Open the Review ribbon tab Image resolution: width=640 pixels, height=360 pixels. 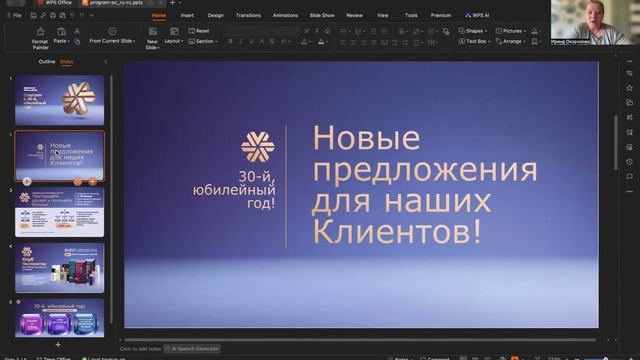pos(354,16)
